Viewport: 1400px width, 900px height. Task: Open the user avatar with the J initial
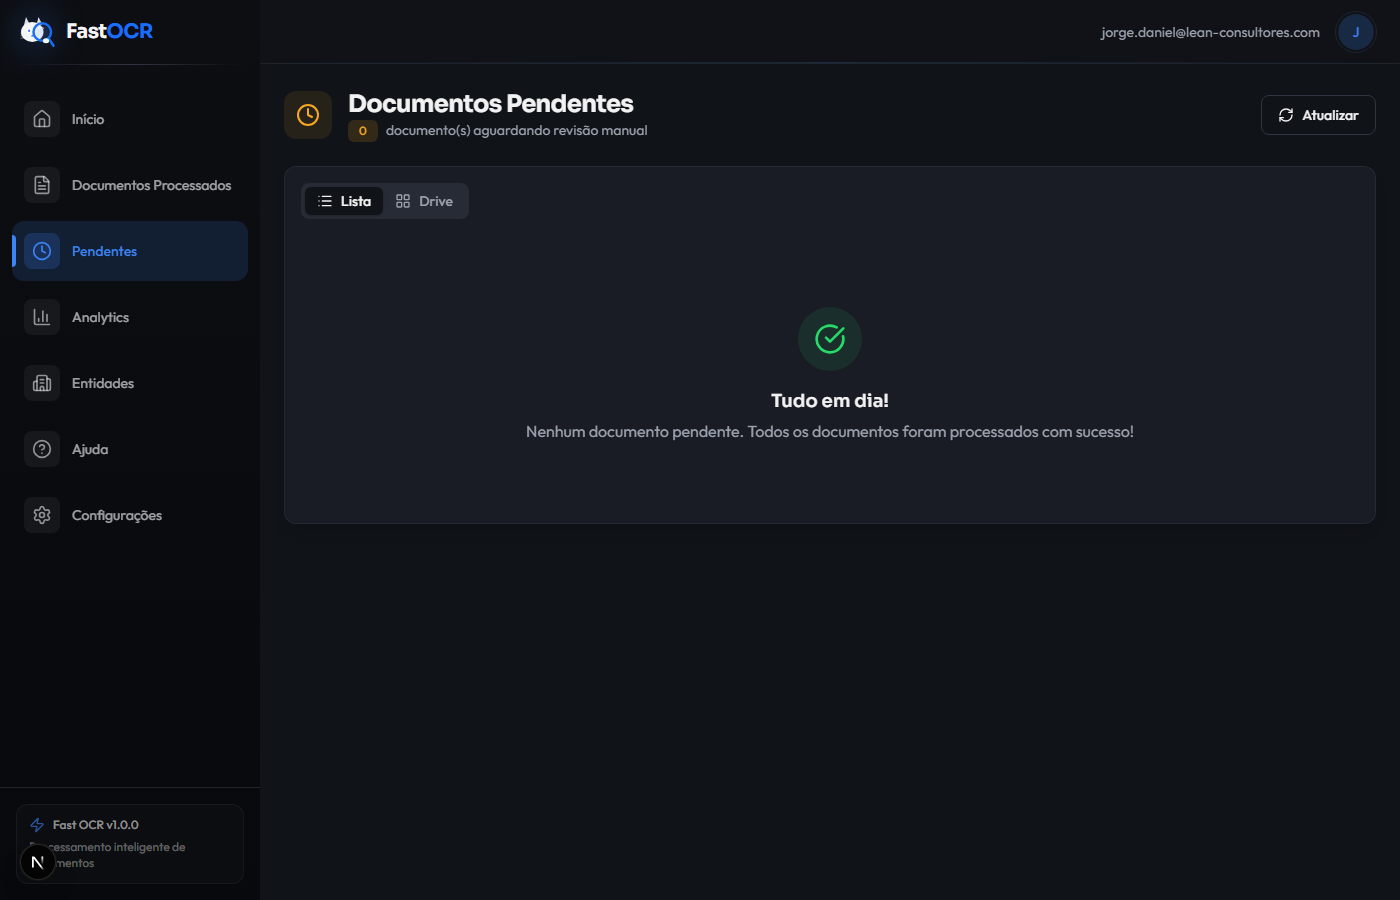(x=1356, y=31)
